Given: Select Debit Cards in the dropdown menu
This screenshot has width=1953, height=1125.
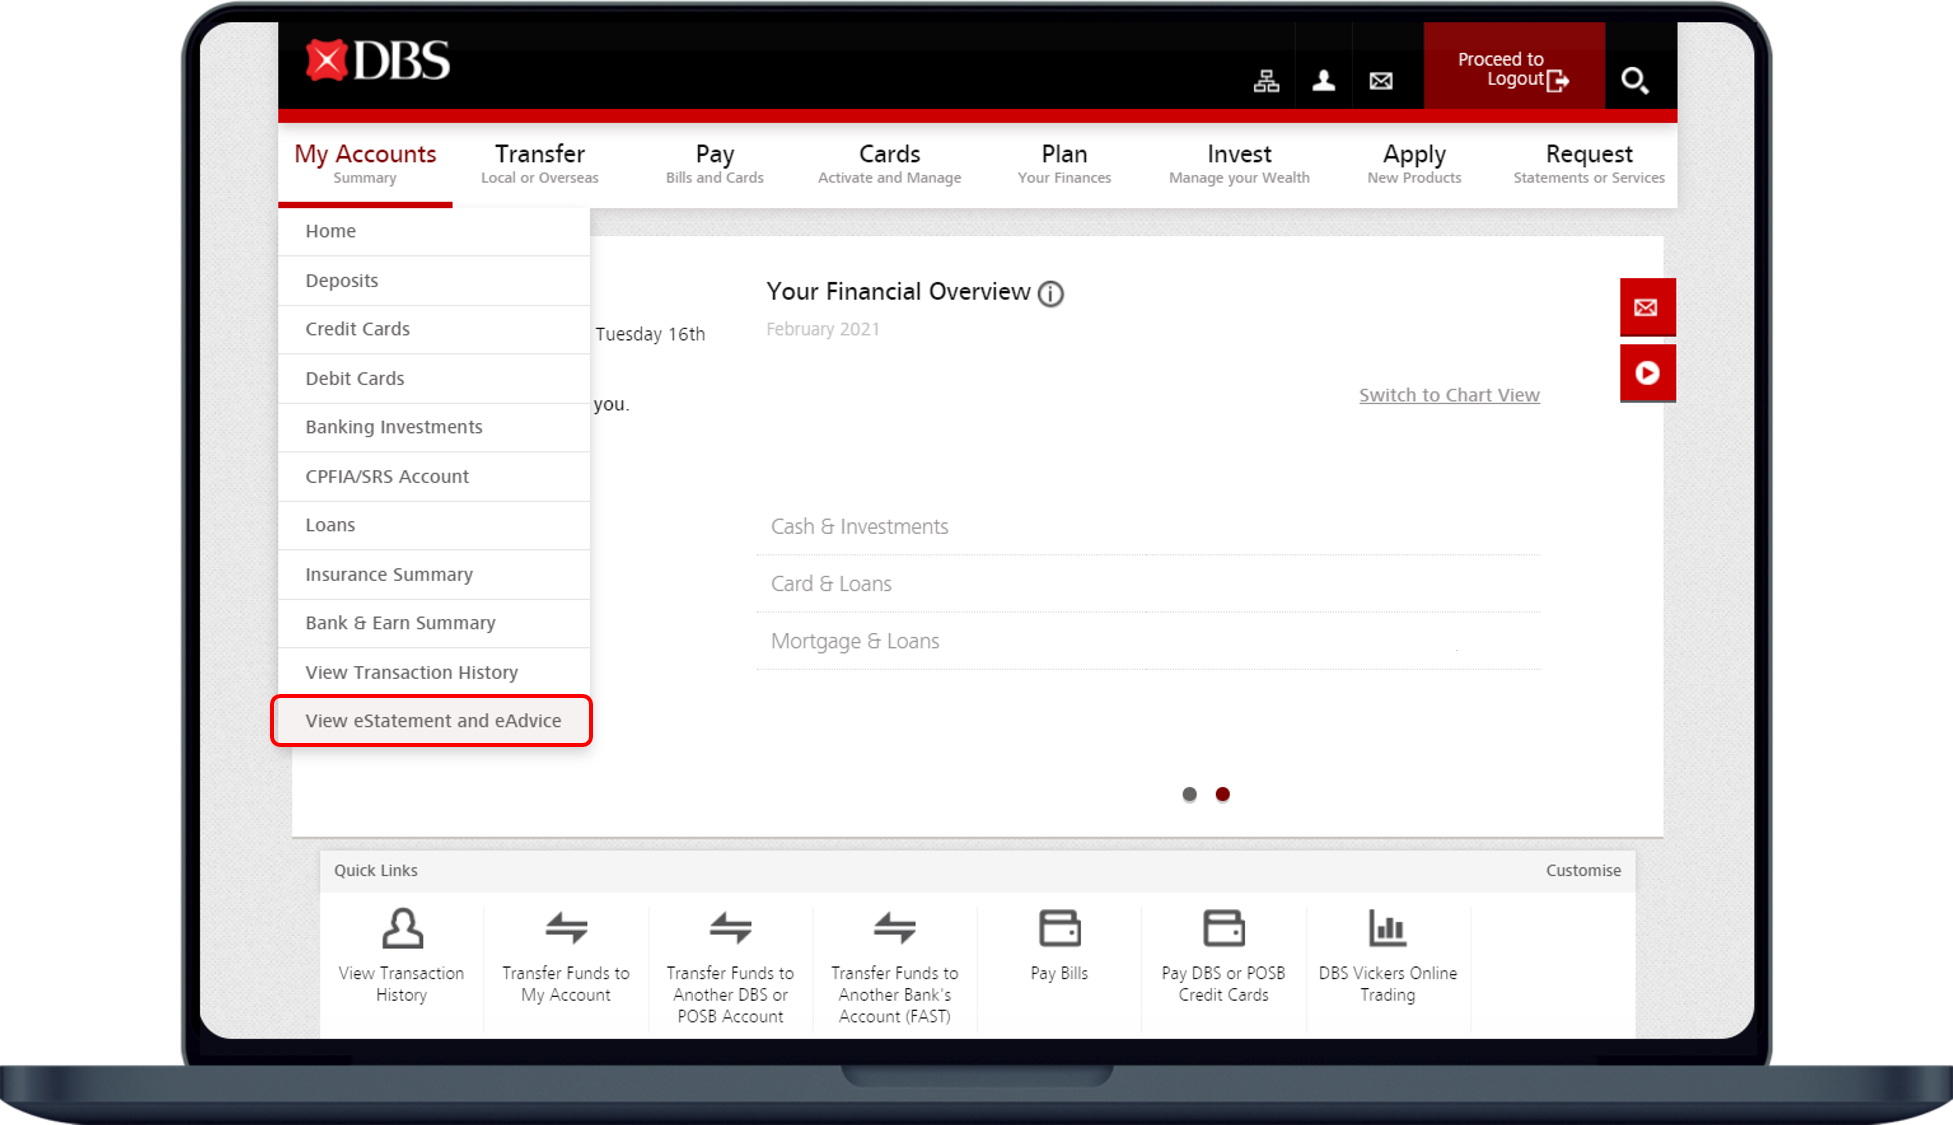Looking at the screenshot, I should click(434, 379).
